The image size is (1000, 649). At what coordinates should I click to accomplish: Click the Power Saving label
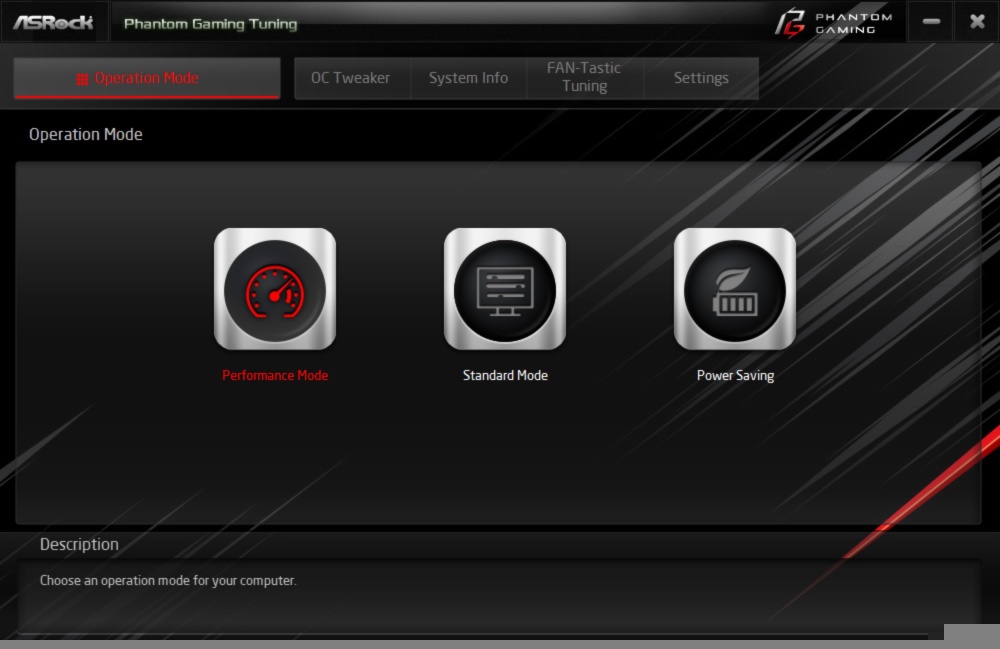[x=735, y=376]
